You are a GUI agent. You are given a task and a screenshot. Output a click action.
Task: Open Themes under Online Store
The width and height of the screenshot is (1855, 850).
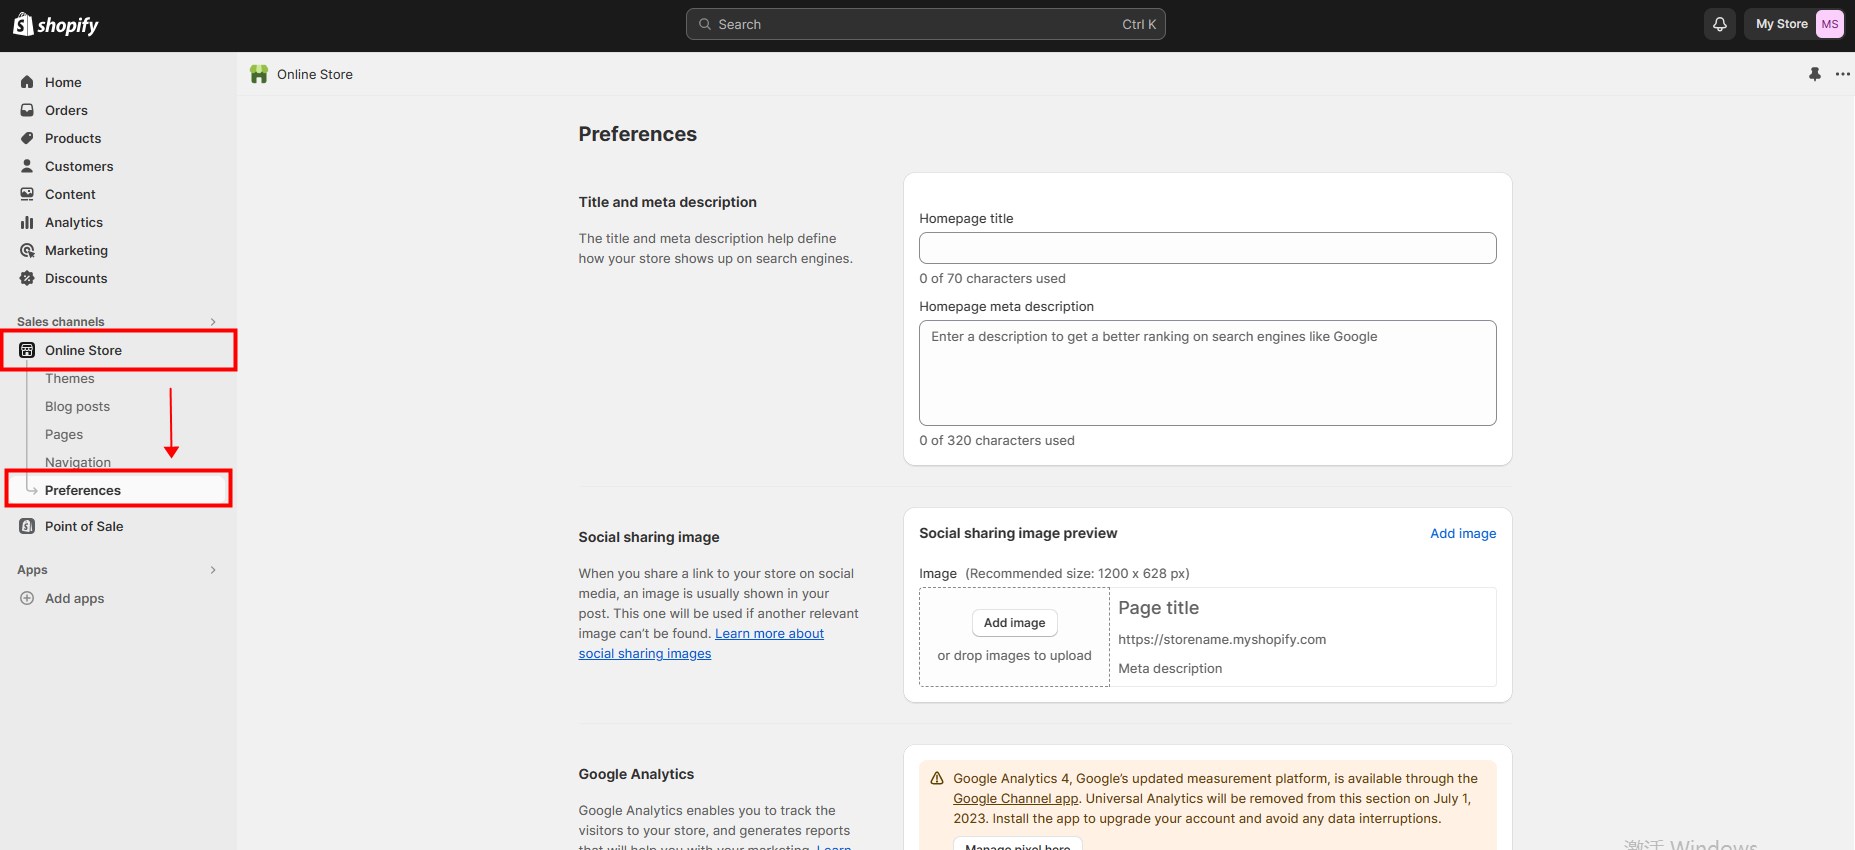(x=69, y=378)
